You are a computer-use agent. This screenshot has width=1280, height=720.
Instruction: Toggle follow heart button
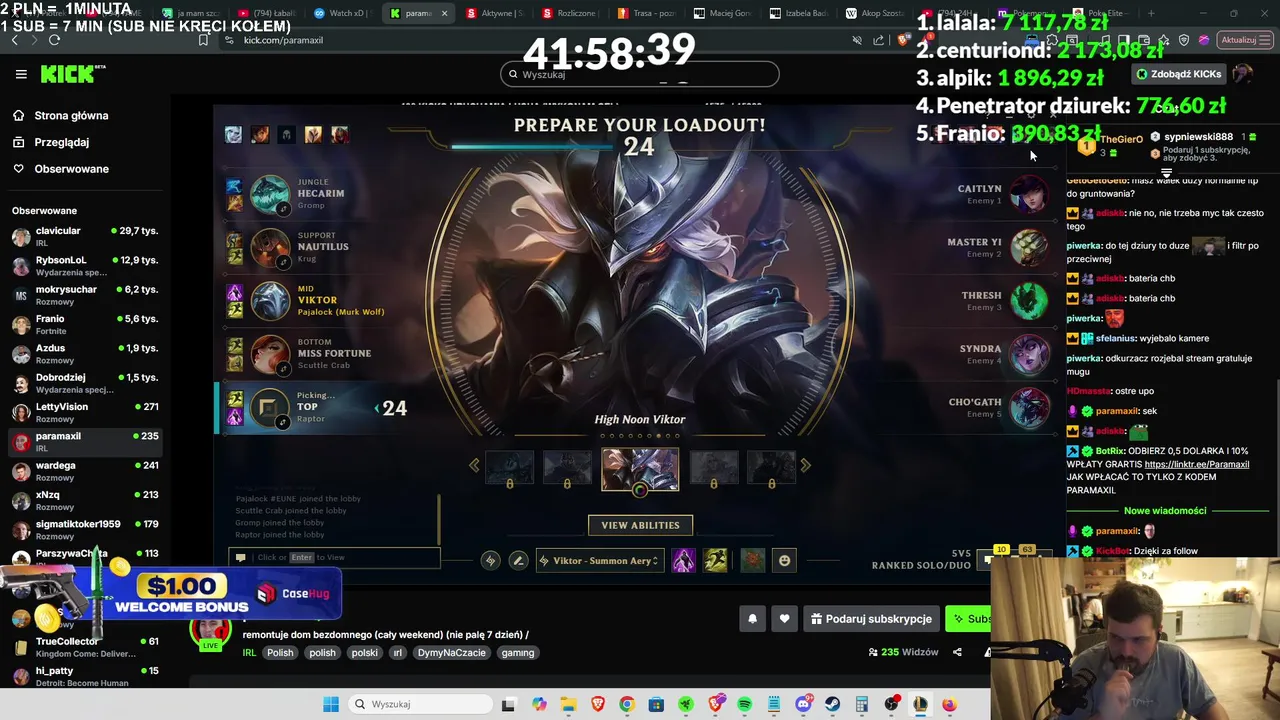(784, 619)
